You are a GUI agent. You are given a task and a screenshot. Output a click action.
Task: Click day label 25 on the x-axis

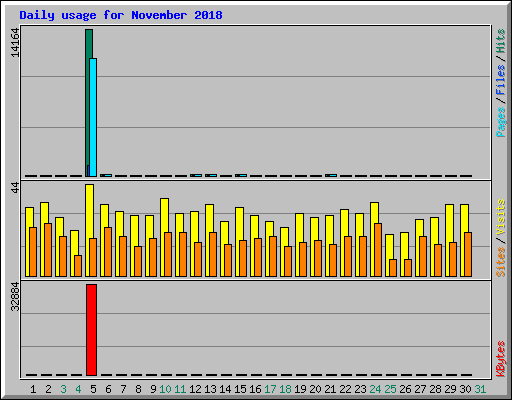(390, 389)
